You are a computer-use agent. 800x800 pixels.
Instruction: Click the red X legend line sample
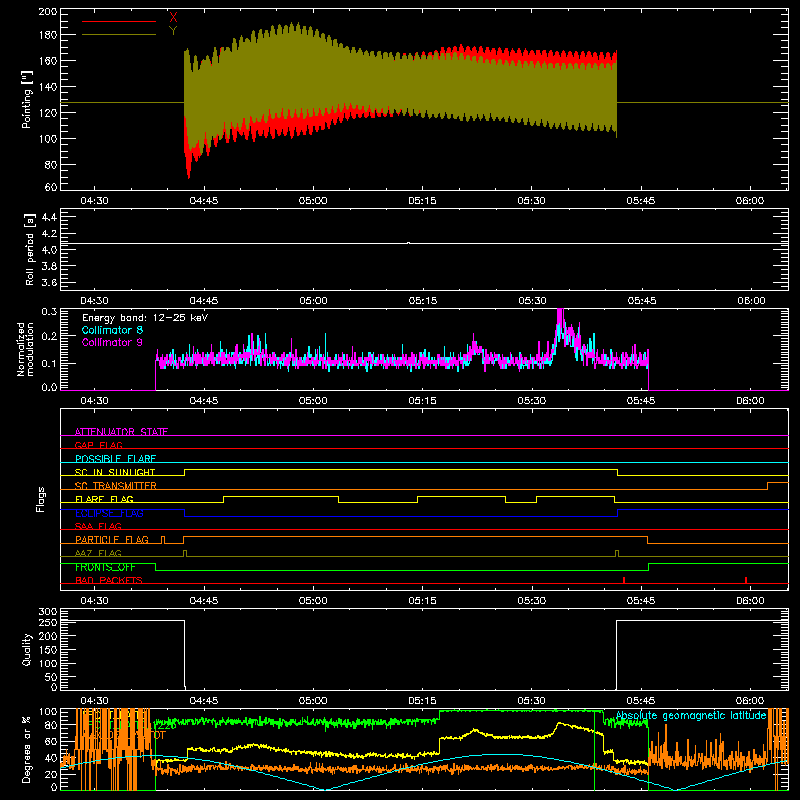click(119, 21)
